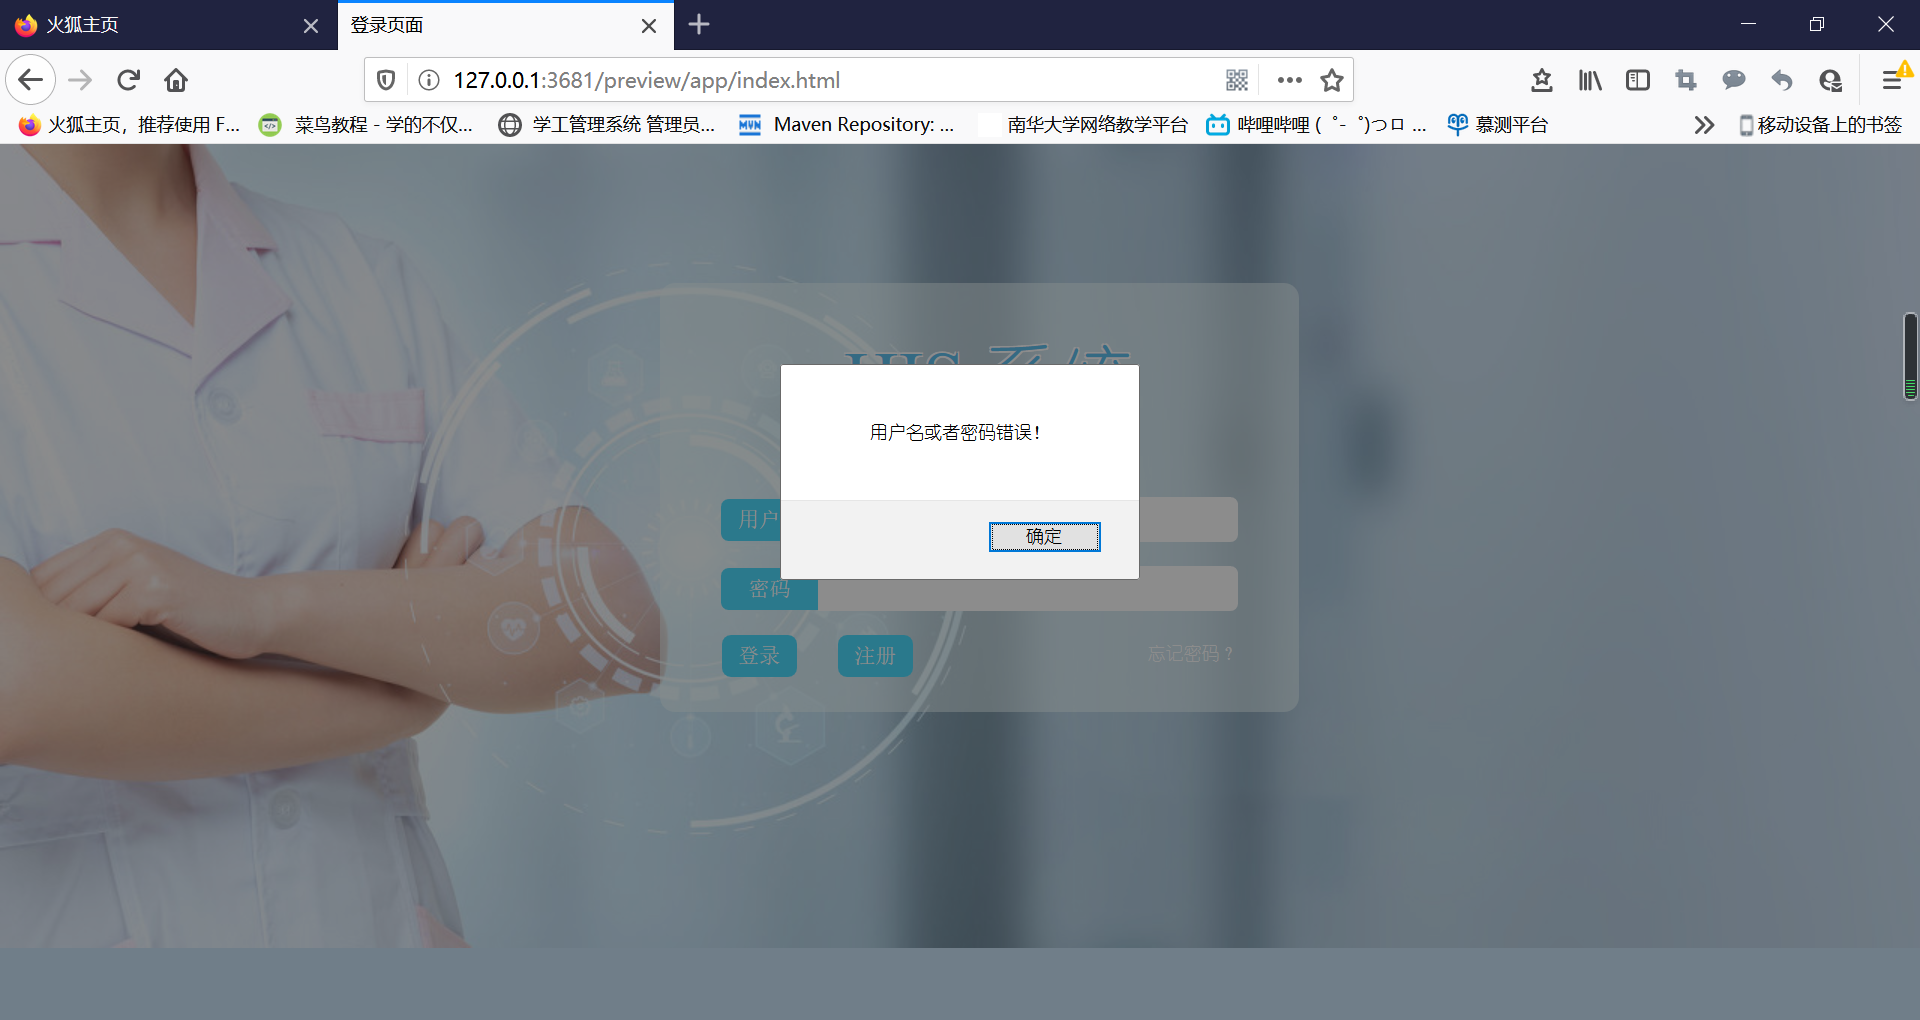The width and height of the screenshot is (1920, 1020).
Task: Open the Library panel
Action: (1589, 80)
